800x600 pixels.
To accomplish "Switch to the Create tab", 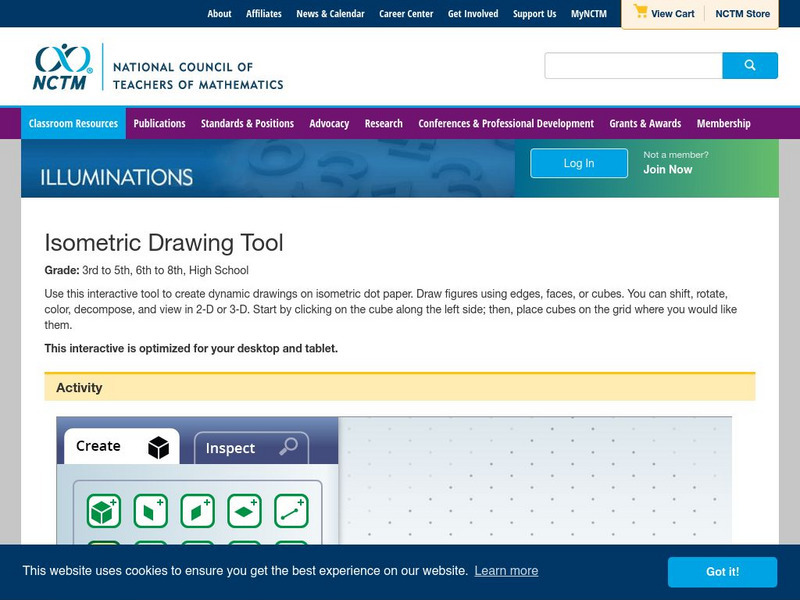I will (118, 447).
